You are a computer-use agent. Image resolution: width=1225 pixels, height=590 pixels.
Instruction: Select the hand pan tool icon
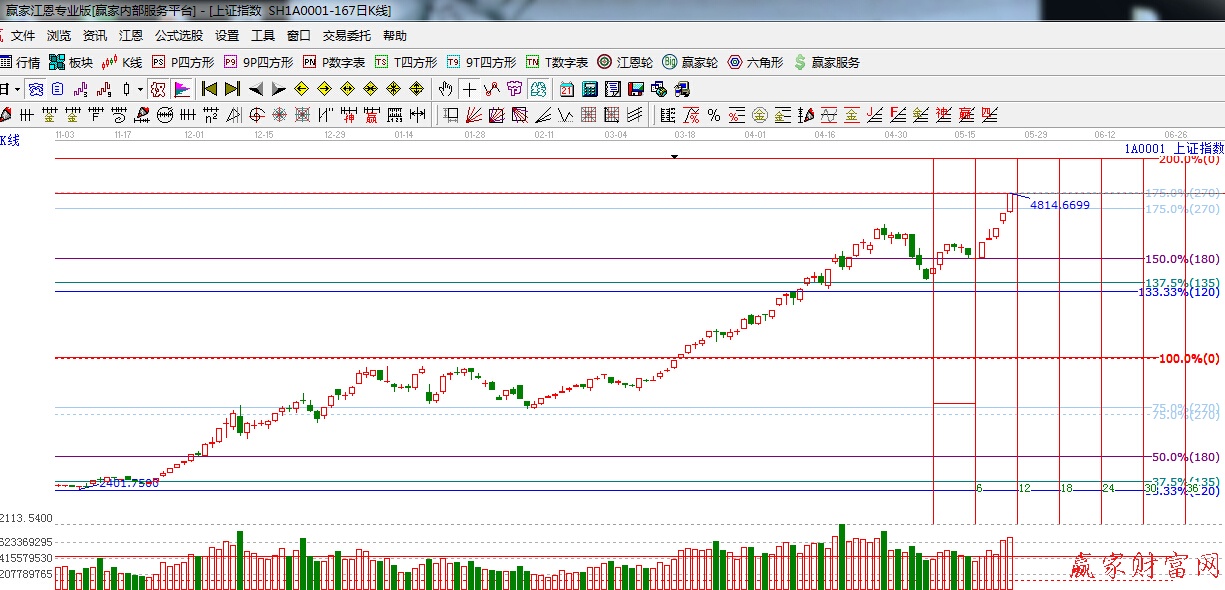coord(447,89)
